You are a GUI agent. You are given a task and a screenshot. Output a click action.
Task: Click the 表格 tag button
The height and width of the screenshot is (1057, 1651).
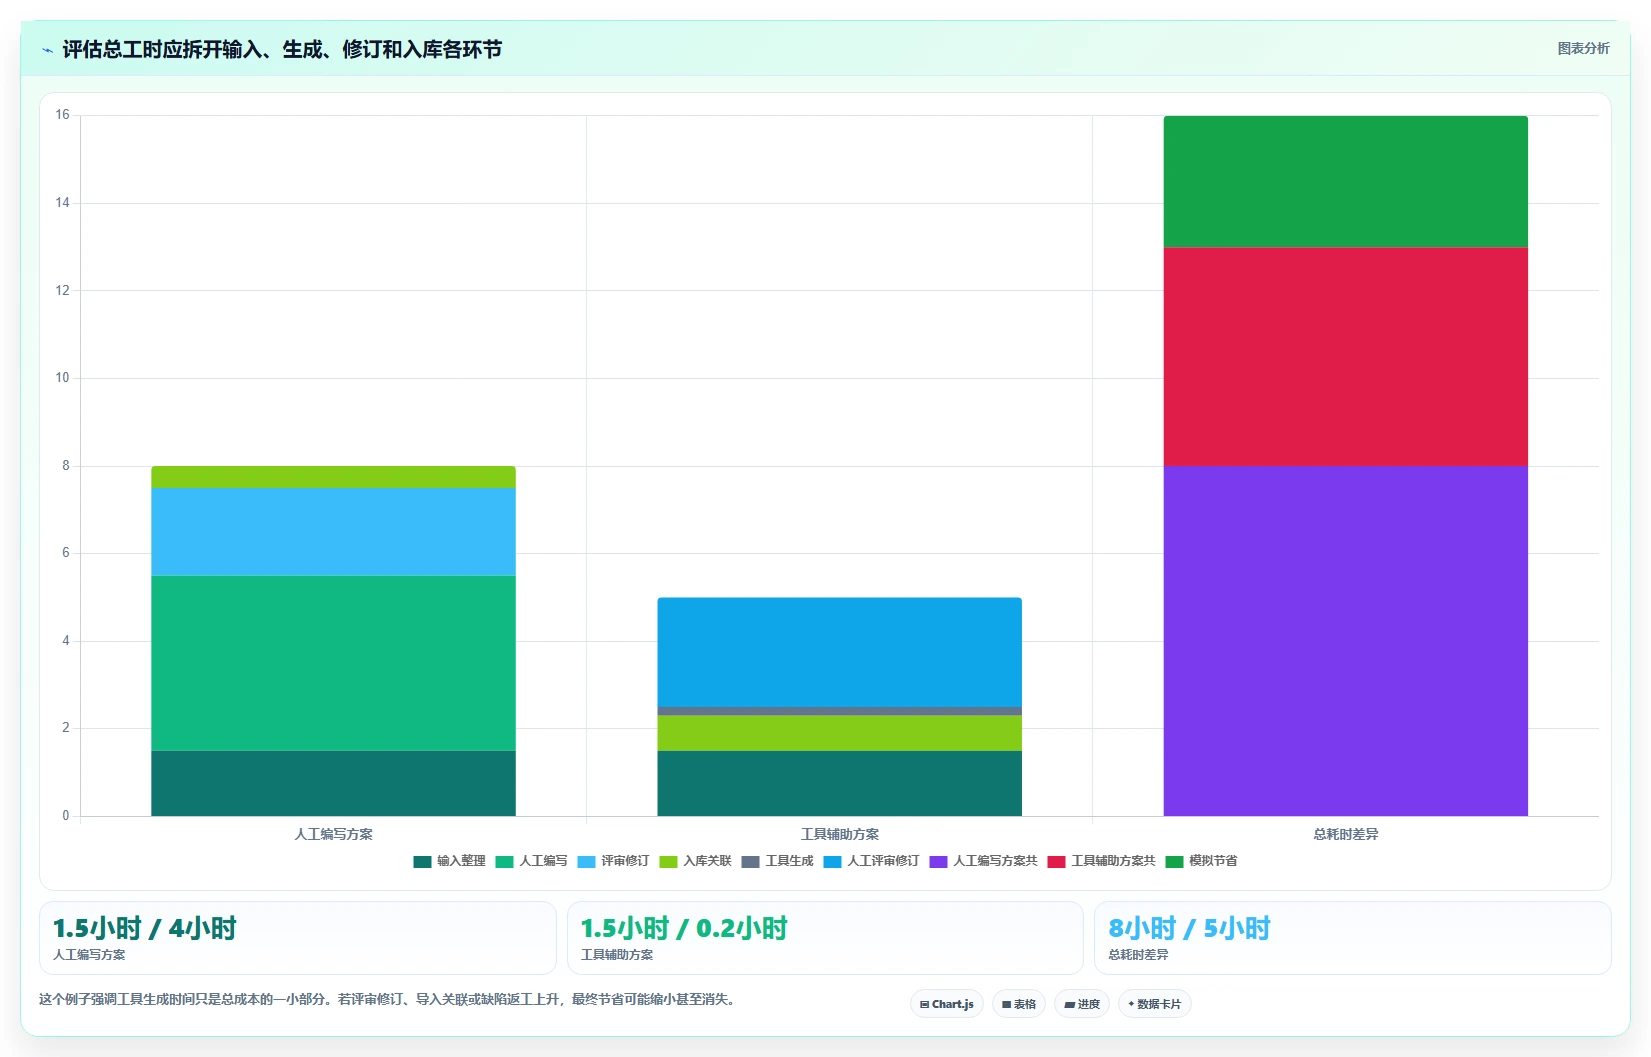point(1019,1004)
